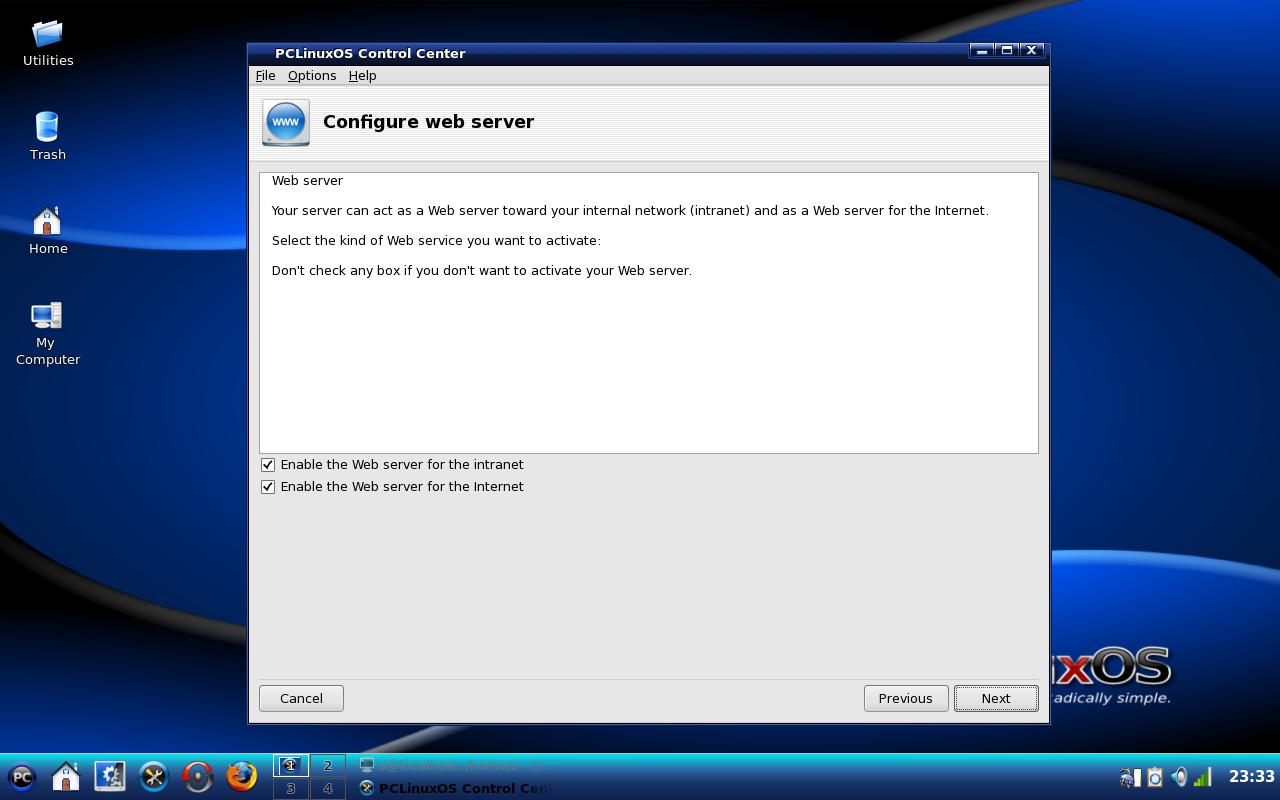Click the www globe icon in the header

point(286,122)
